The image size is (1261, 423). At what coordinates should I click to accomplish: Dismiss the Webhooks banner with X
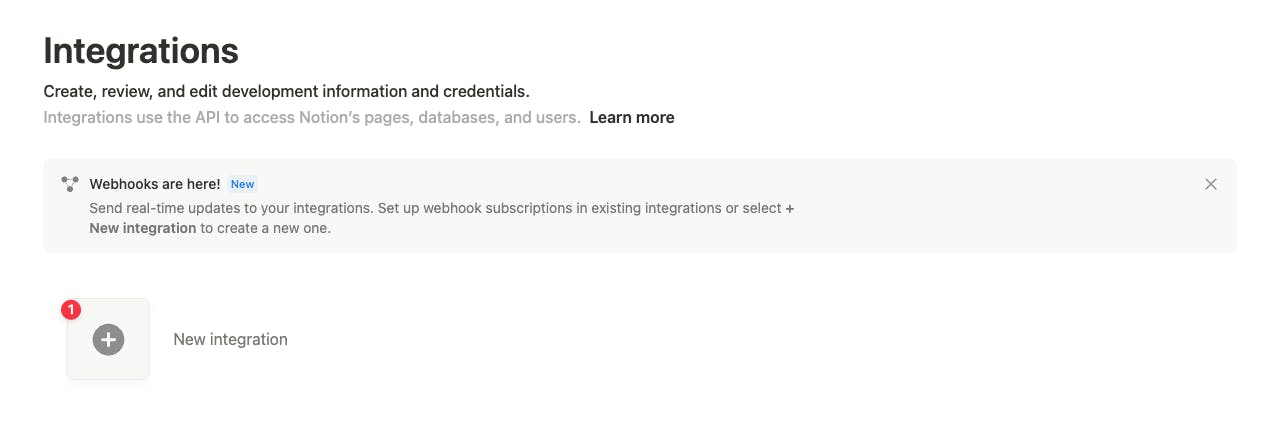[x=1211, y=184]
